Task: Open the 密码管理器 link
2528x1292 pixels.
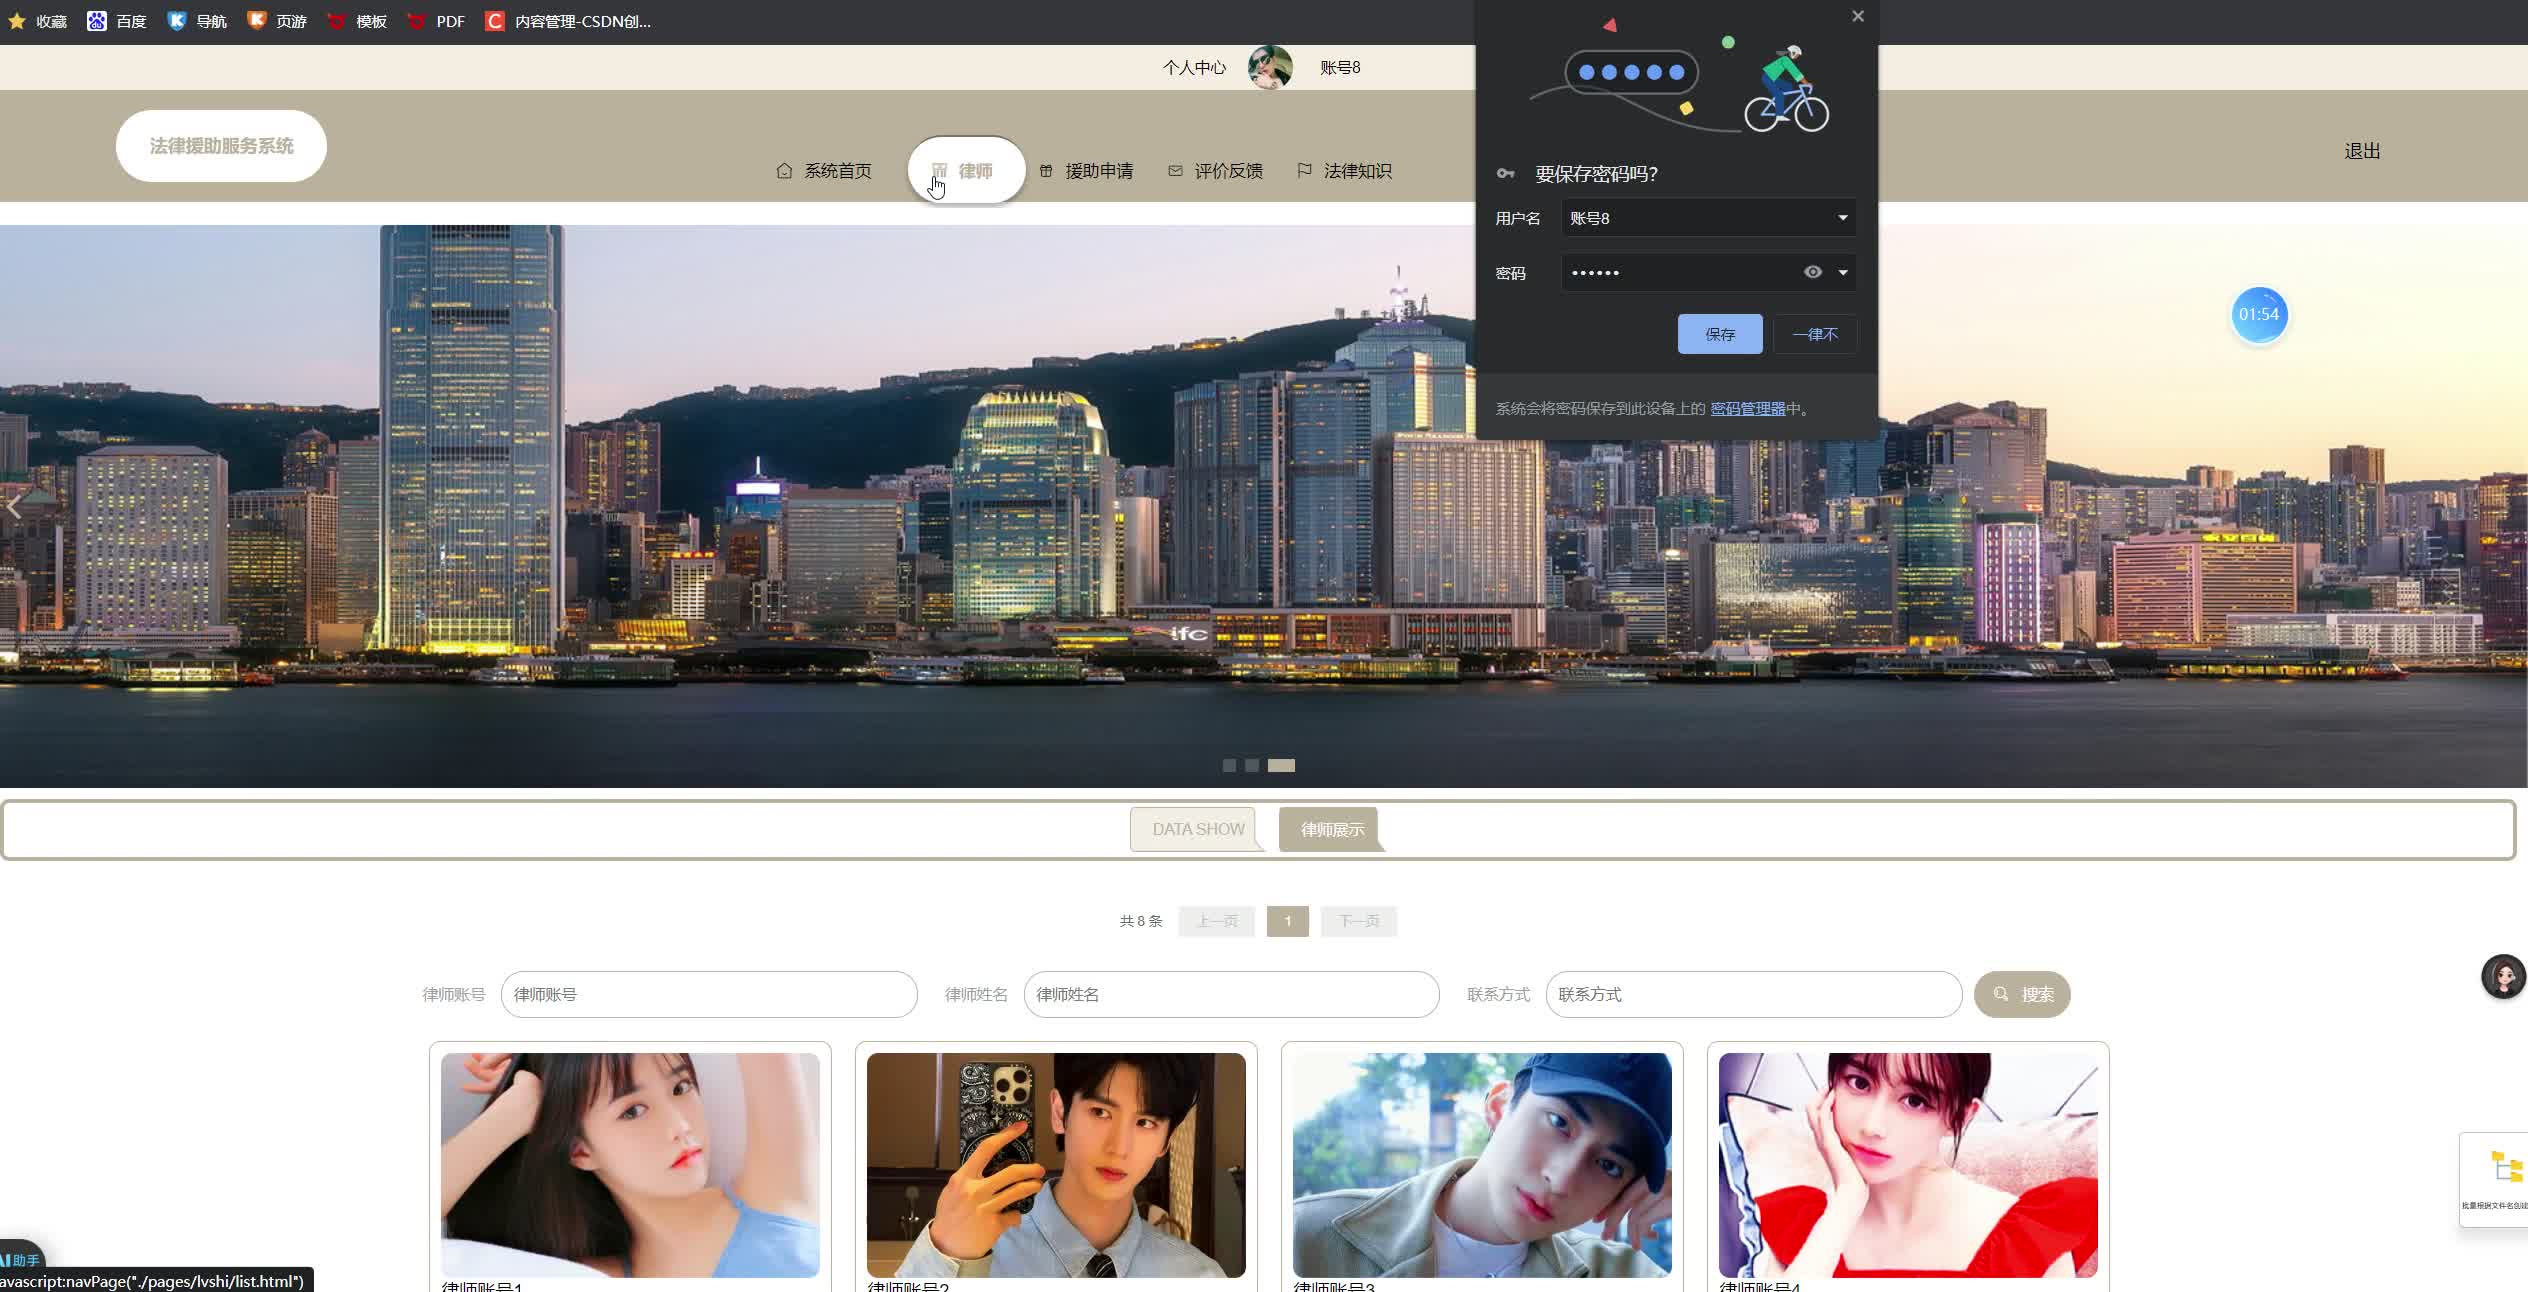Action: coord(1747,408)
